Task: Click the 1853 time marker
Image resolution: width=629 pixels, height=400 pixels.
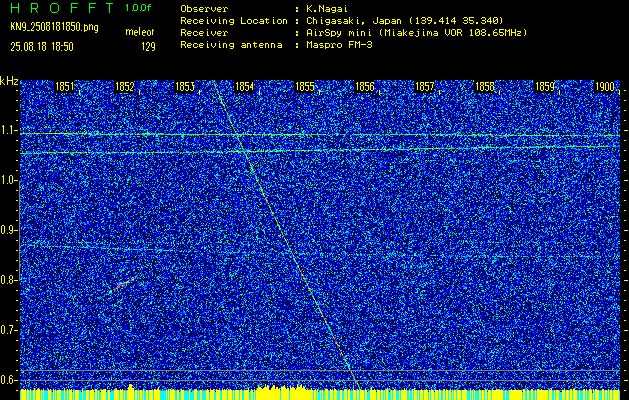Action: click(185, 86)
